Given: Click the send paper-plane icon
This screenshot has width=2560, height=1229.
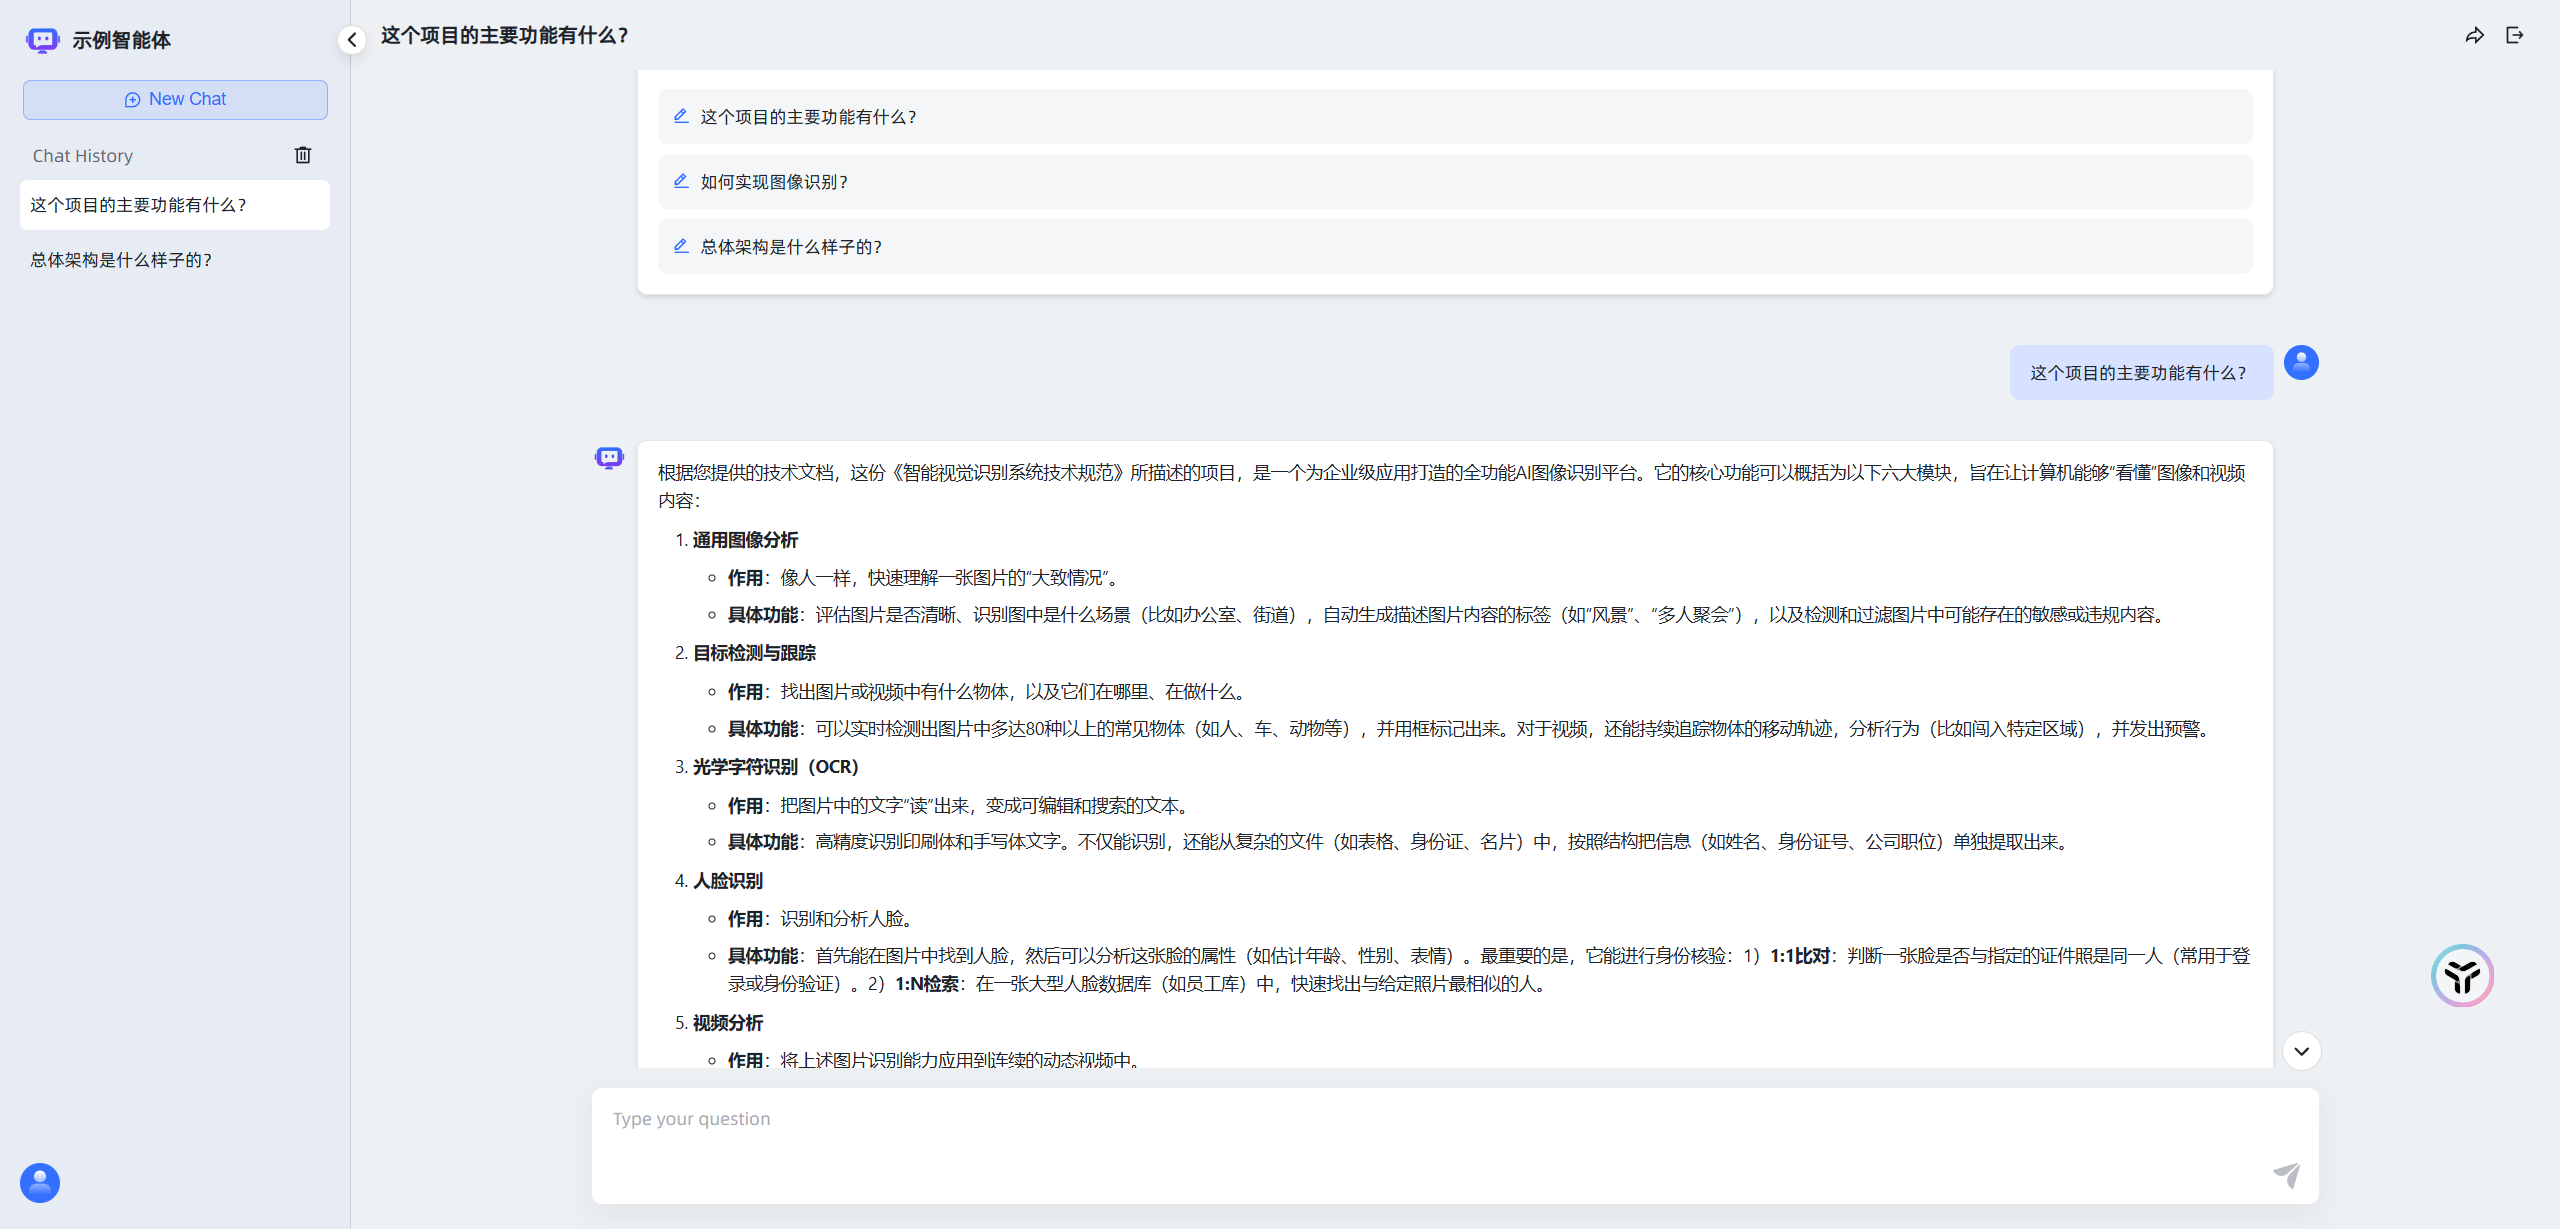Looking at the screenshot, I should tap(2286, 1174).
